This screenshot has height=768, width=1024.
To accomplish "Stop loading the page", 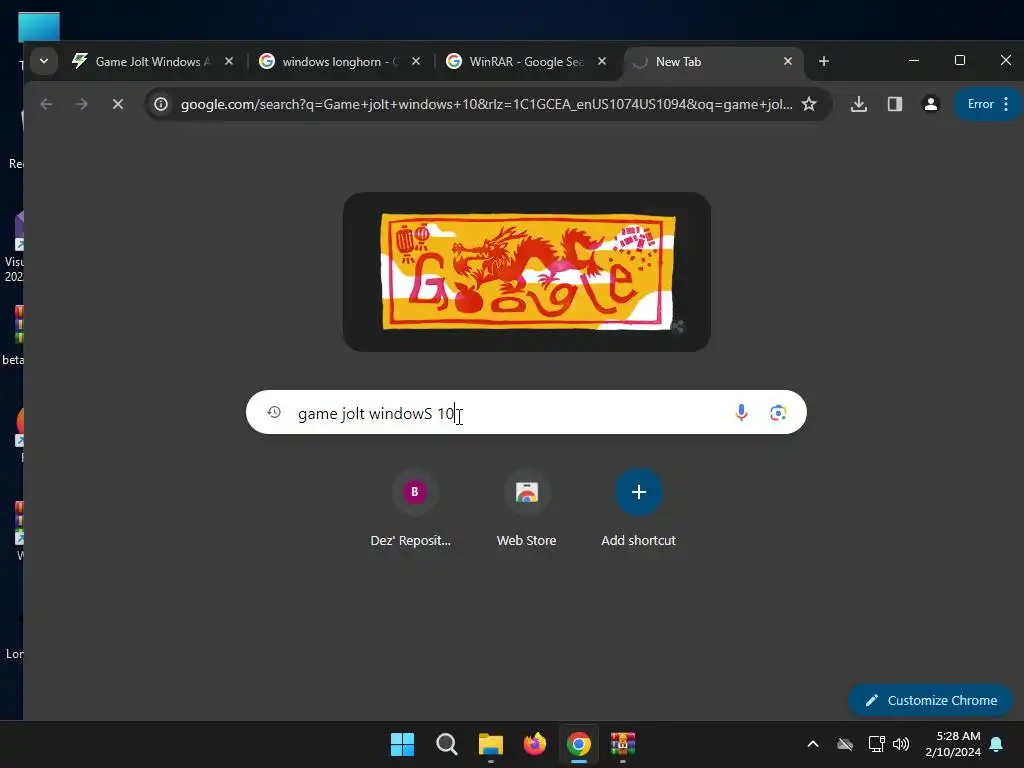I will point(118,104).
